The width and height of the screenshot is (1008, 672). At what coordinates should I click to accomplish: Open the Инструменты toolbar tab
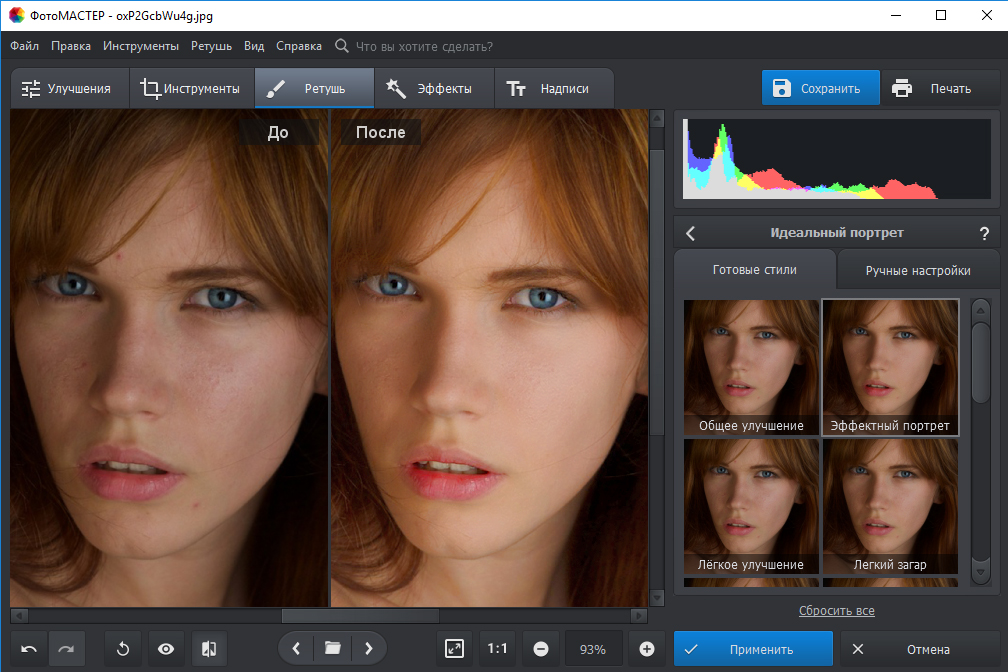pyautogui.click(x=192, y=89)
